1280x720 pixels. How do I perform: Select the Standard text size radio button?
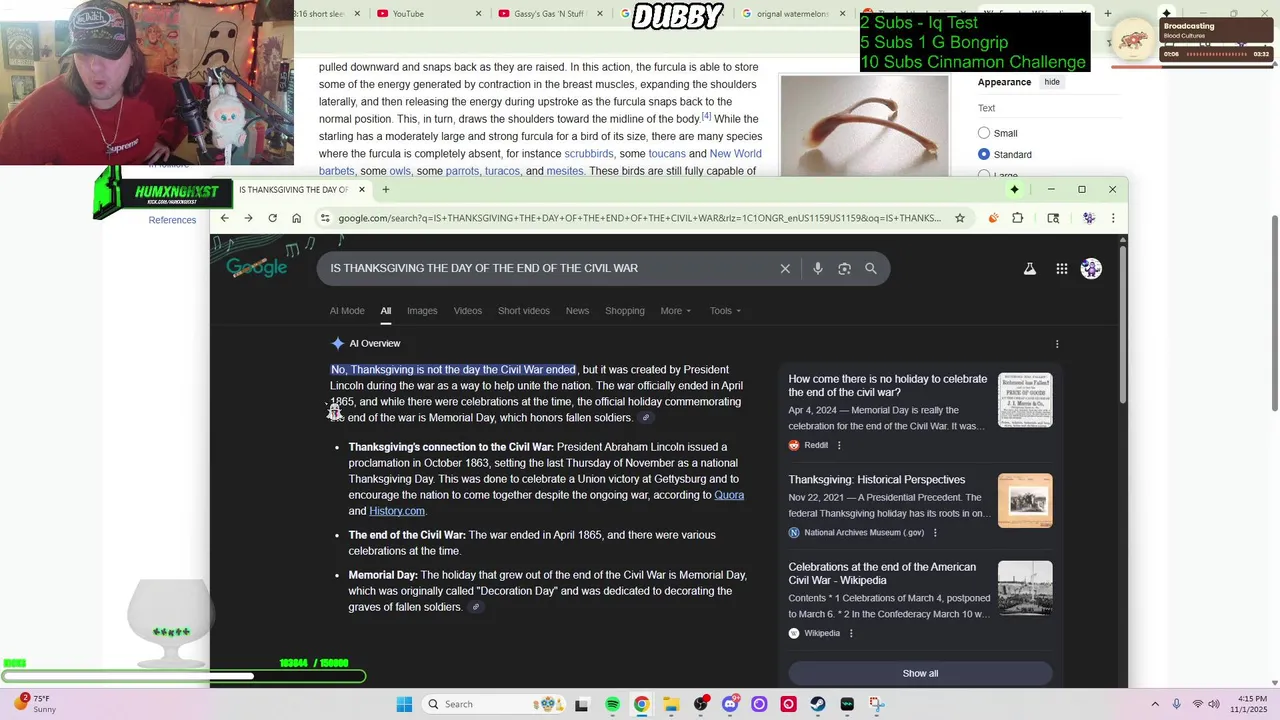pyautogui.click(x=984, y=154)
